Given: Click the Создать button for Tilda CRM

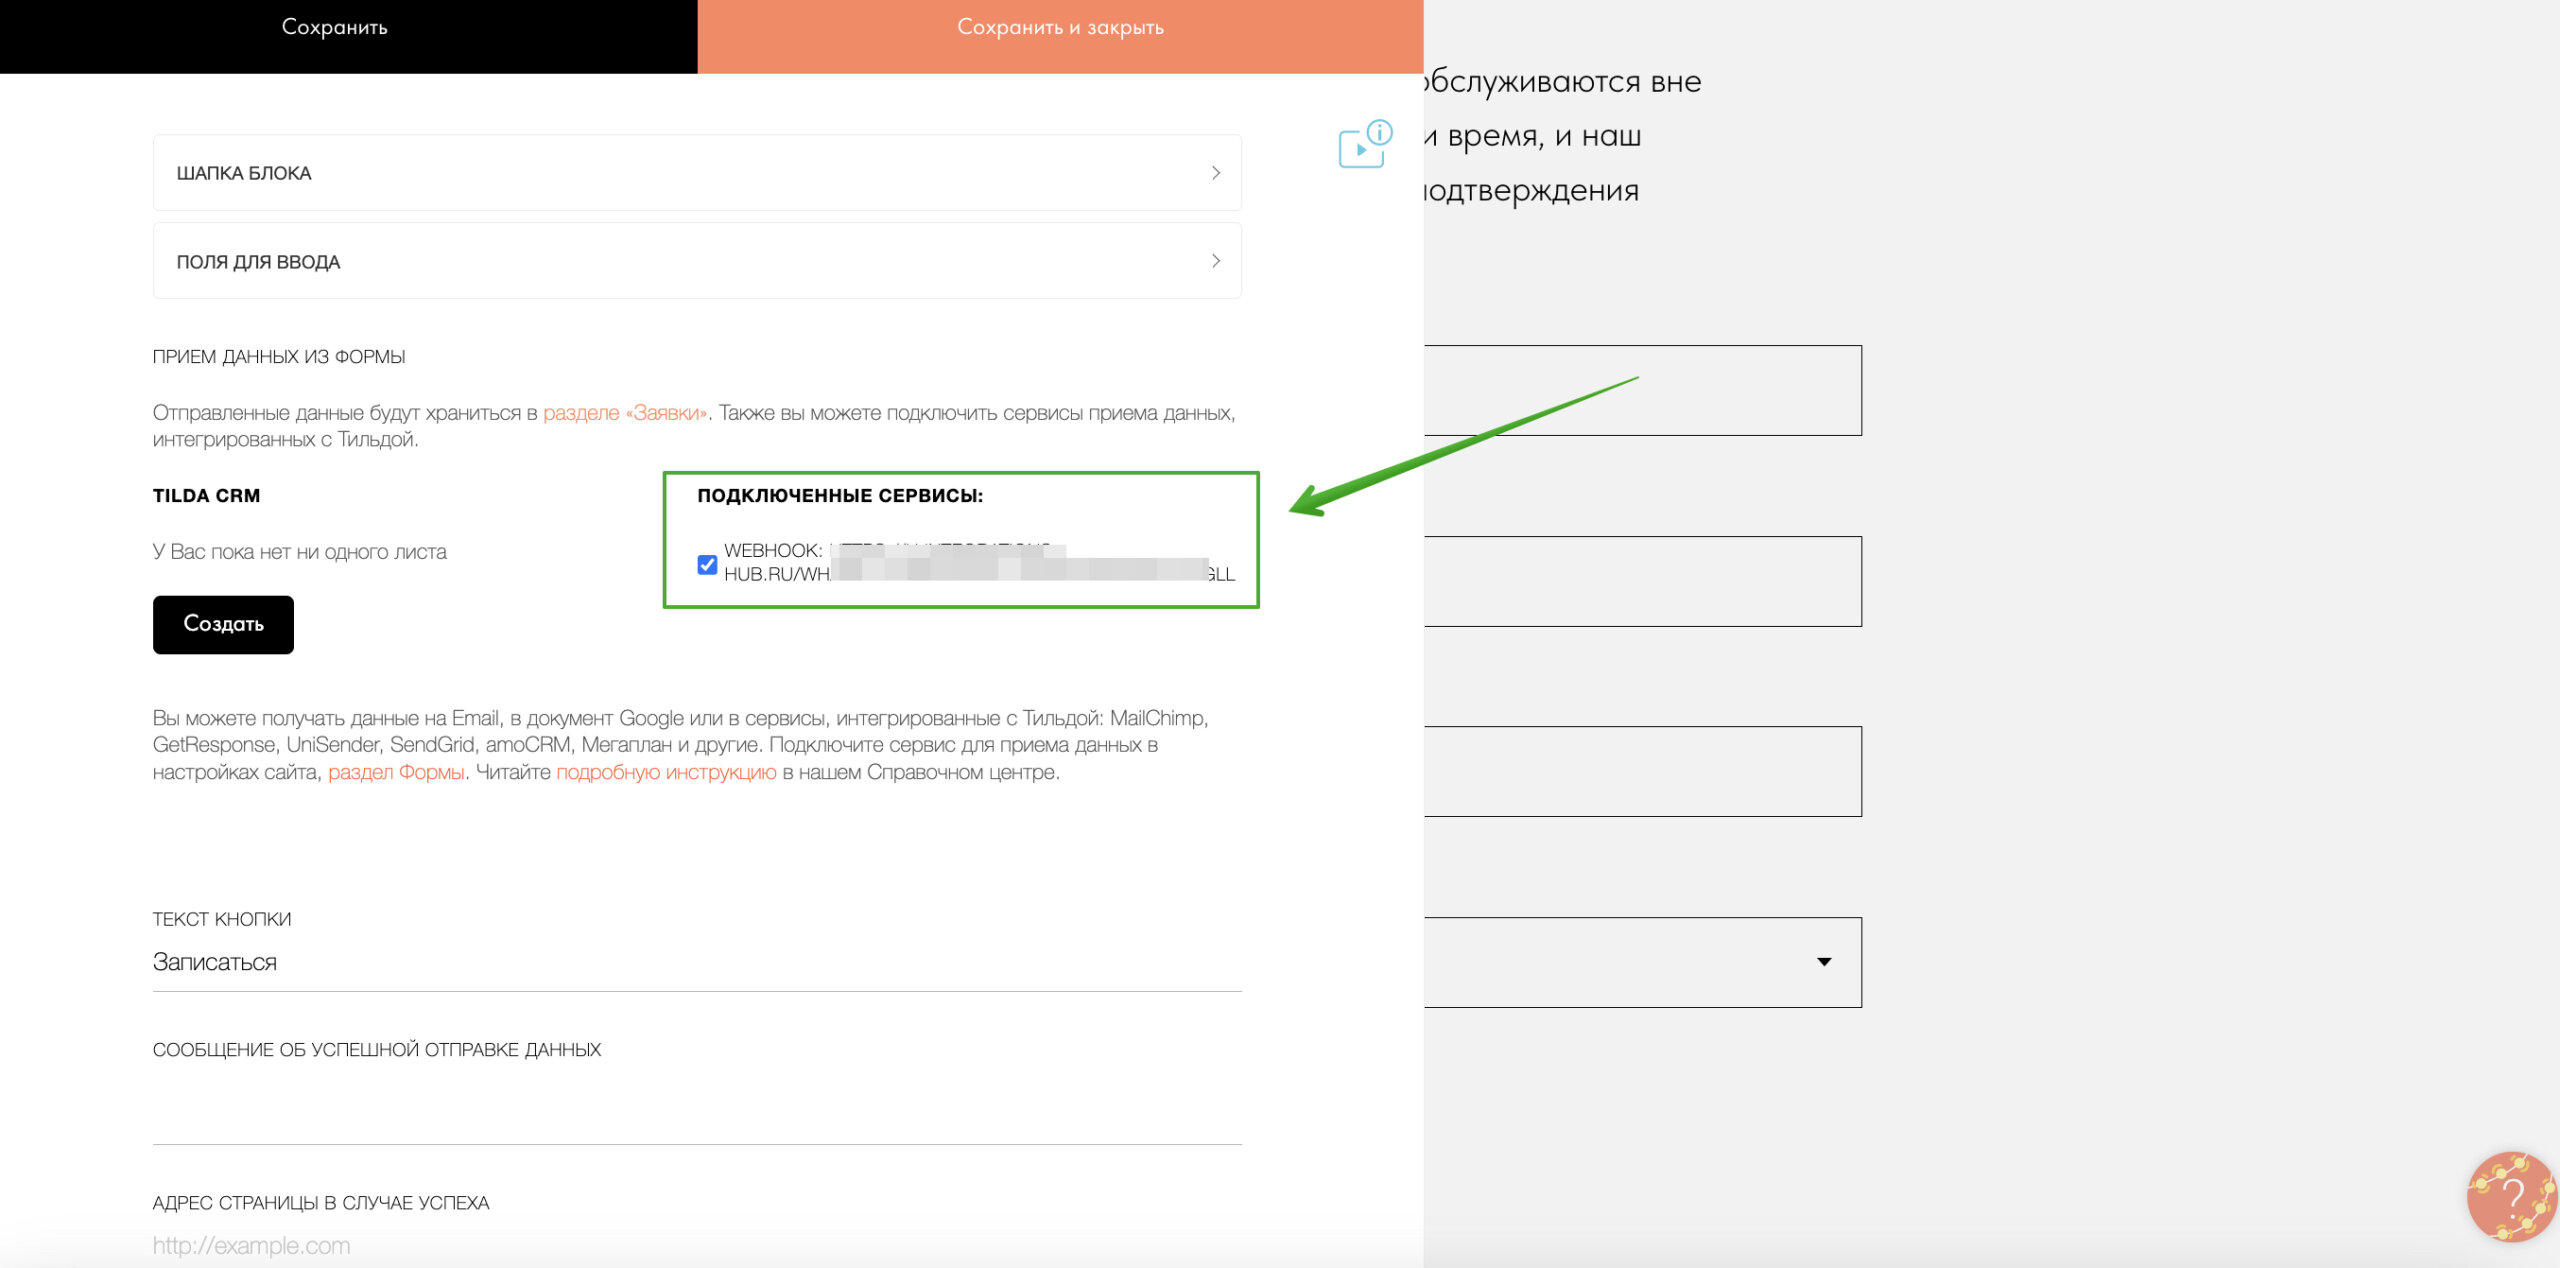Looking at the screenshot, I should tap(223, 624).
